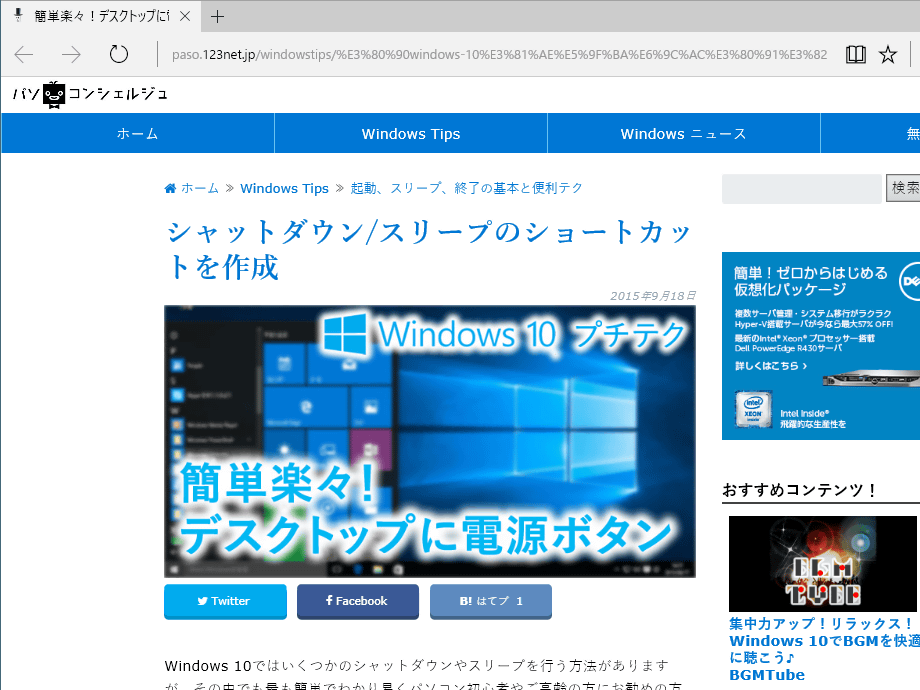Open the BGM Tube thumbnail image
Image resolution: width=920 pixels, height=690 pixels.
click(x=823, y=563)
